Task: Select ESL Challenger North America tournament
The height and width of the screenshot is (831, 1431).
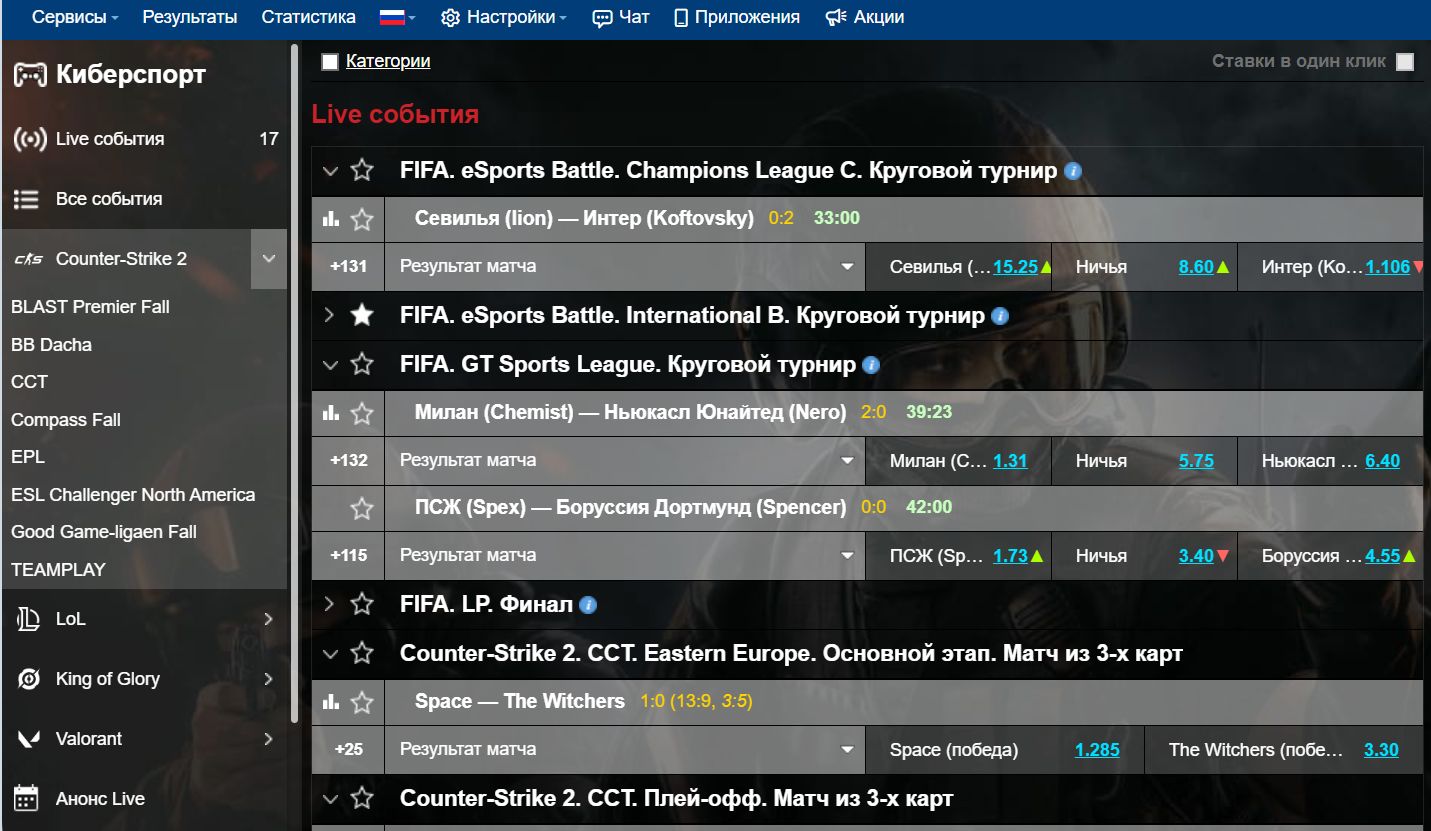Action: tap(133, 495)
